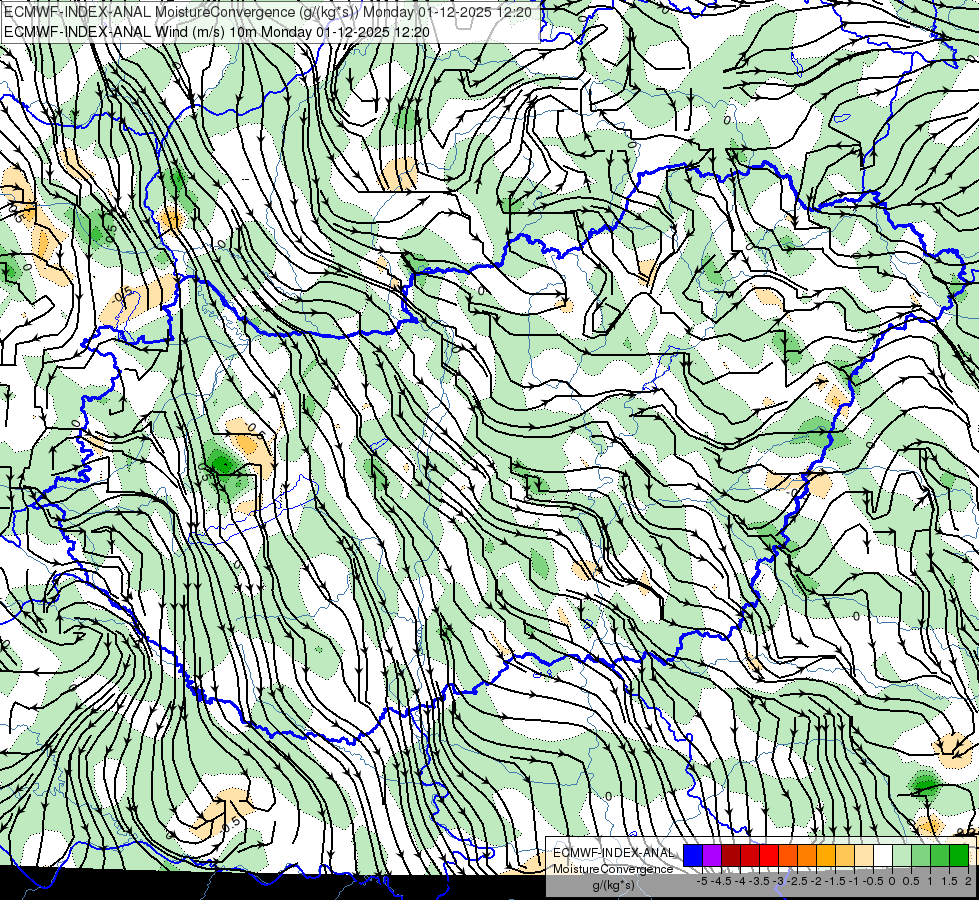The image size is (979, 900).
Task: Click the darkest green legend swatch
Action: tap(959, 855)
